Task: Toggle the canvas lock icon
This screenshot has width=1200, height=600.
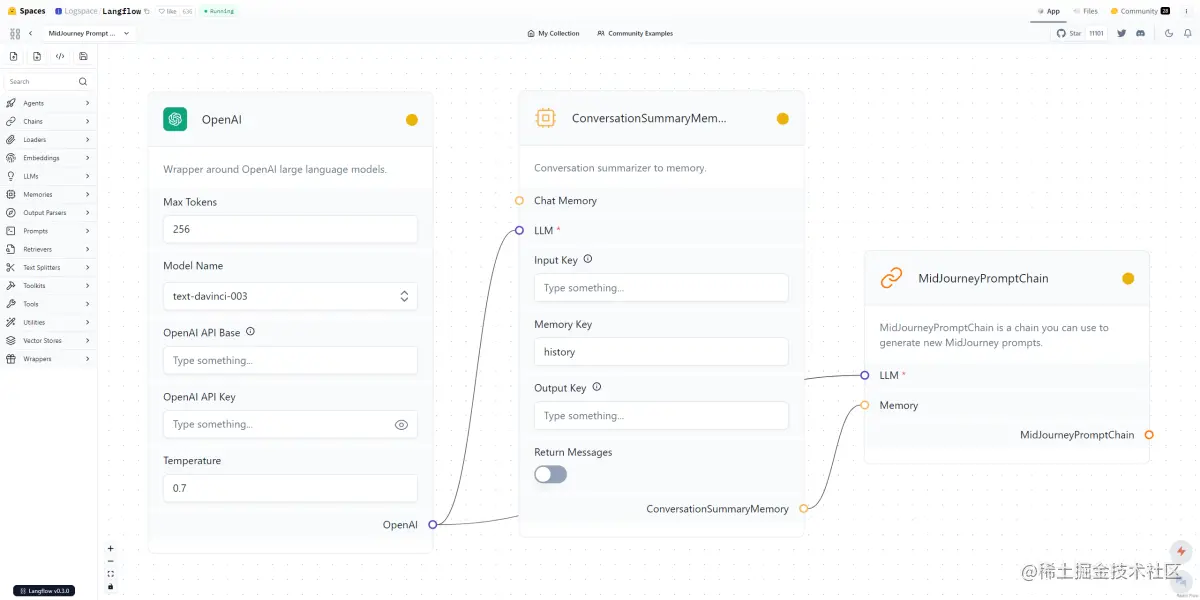Action: click(x=111, y=587)
